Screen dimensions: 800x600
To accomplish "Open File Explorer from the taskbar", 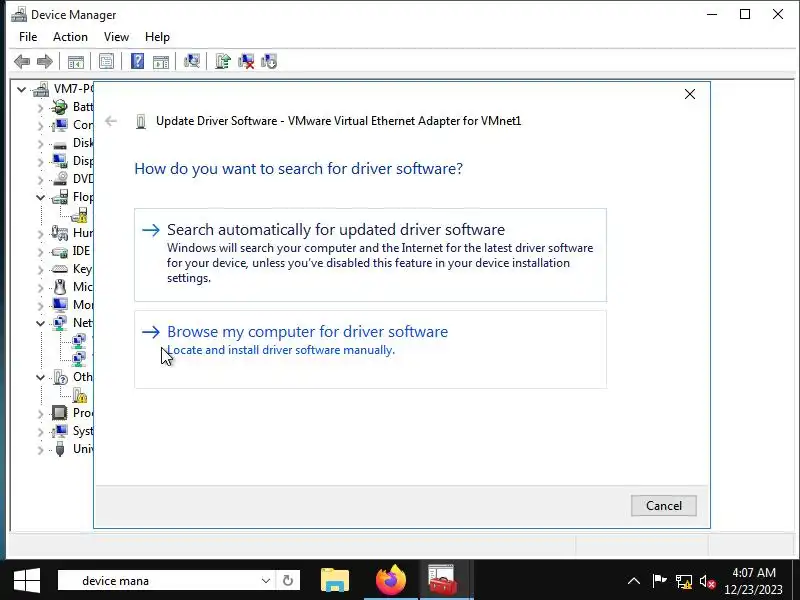I will point(335,580).
